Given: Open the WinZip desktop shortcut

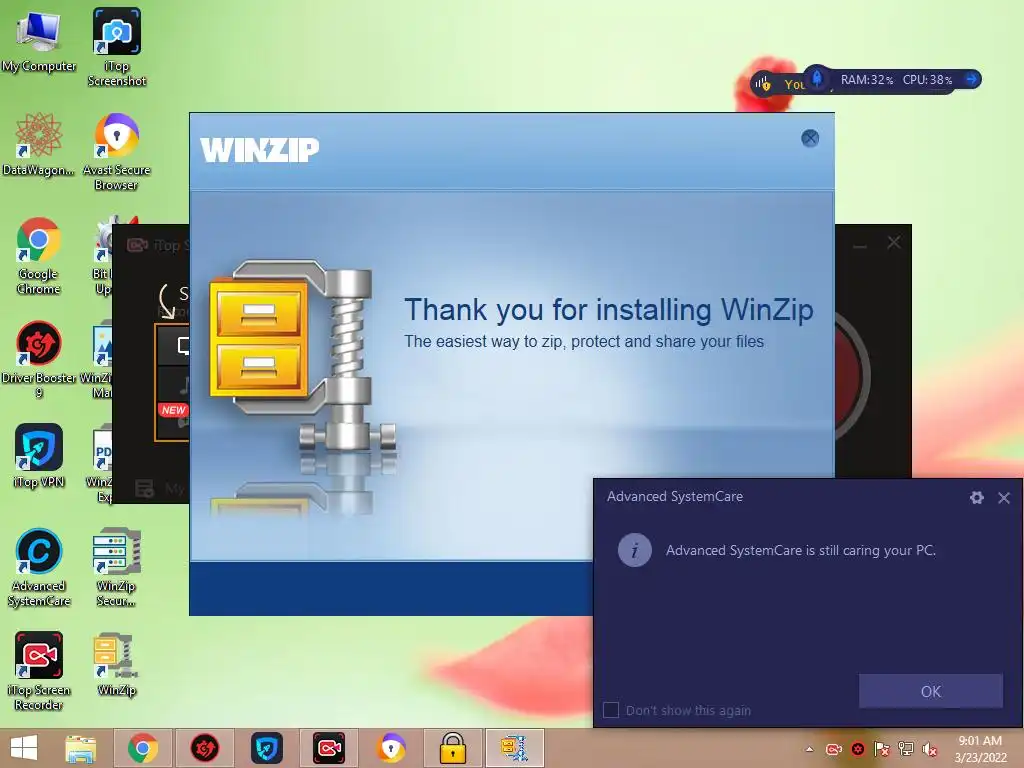Looking at the screenshot, I should [116, 664].
